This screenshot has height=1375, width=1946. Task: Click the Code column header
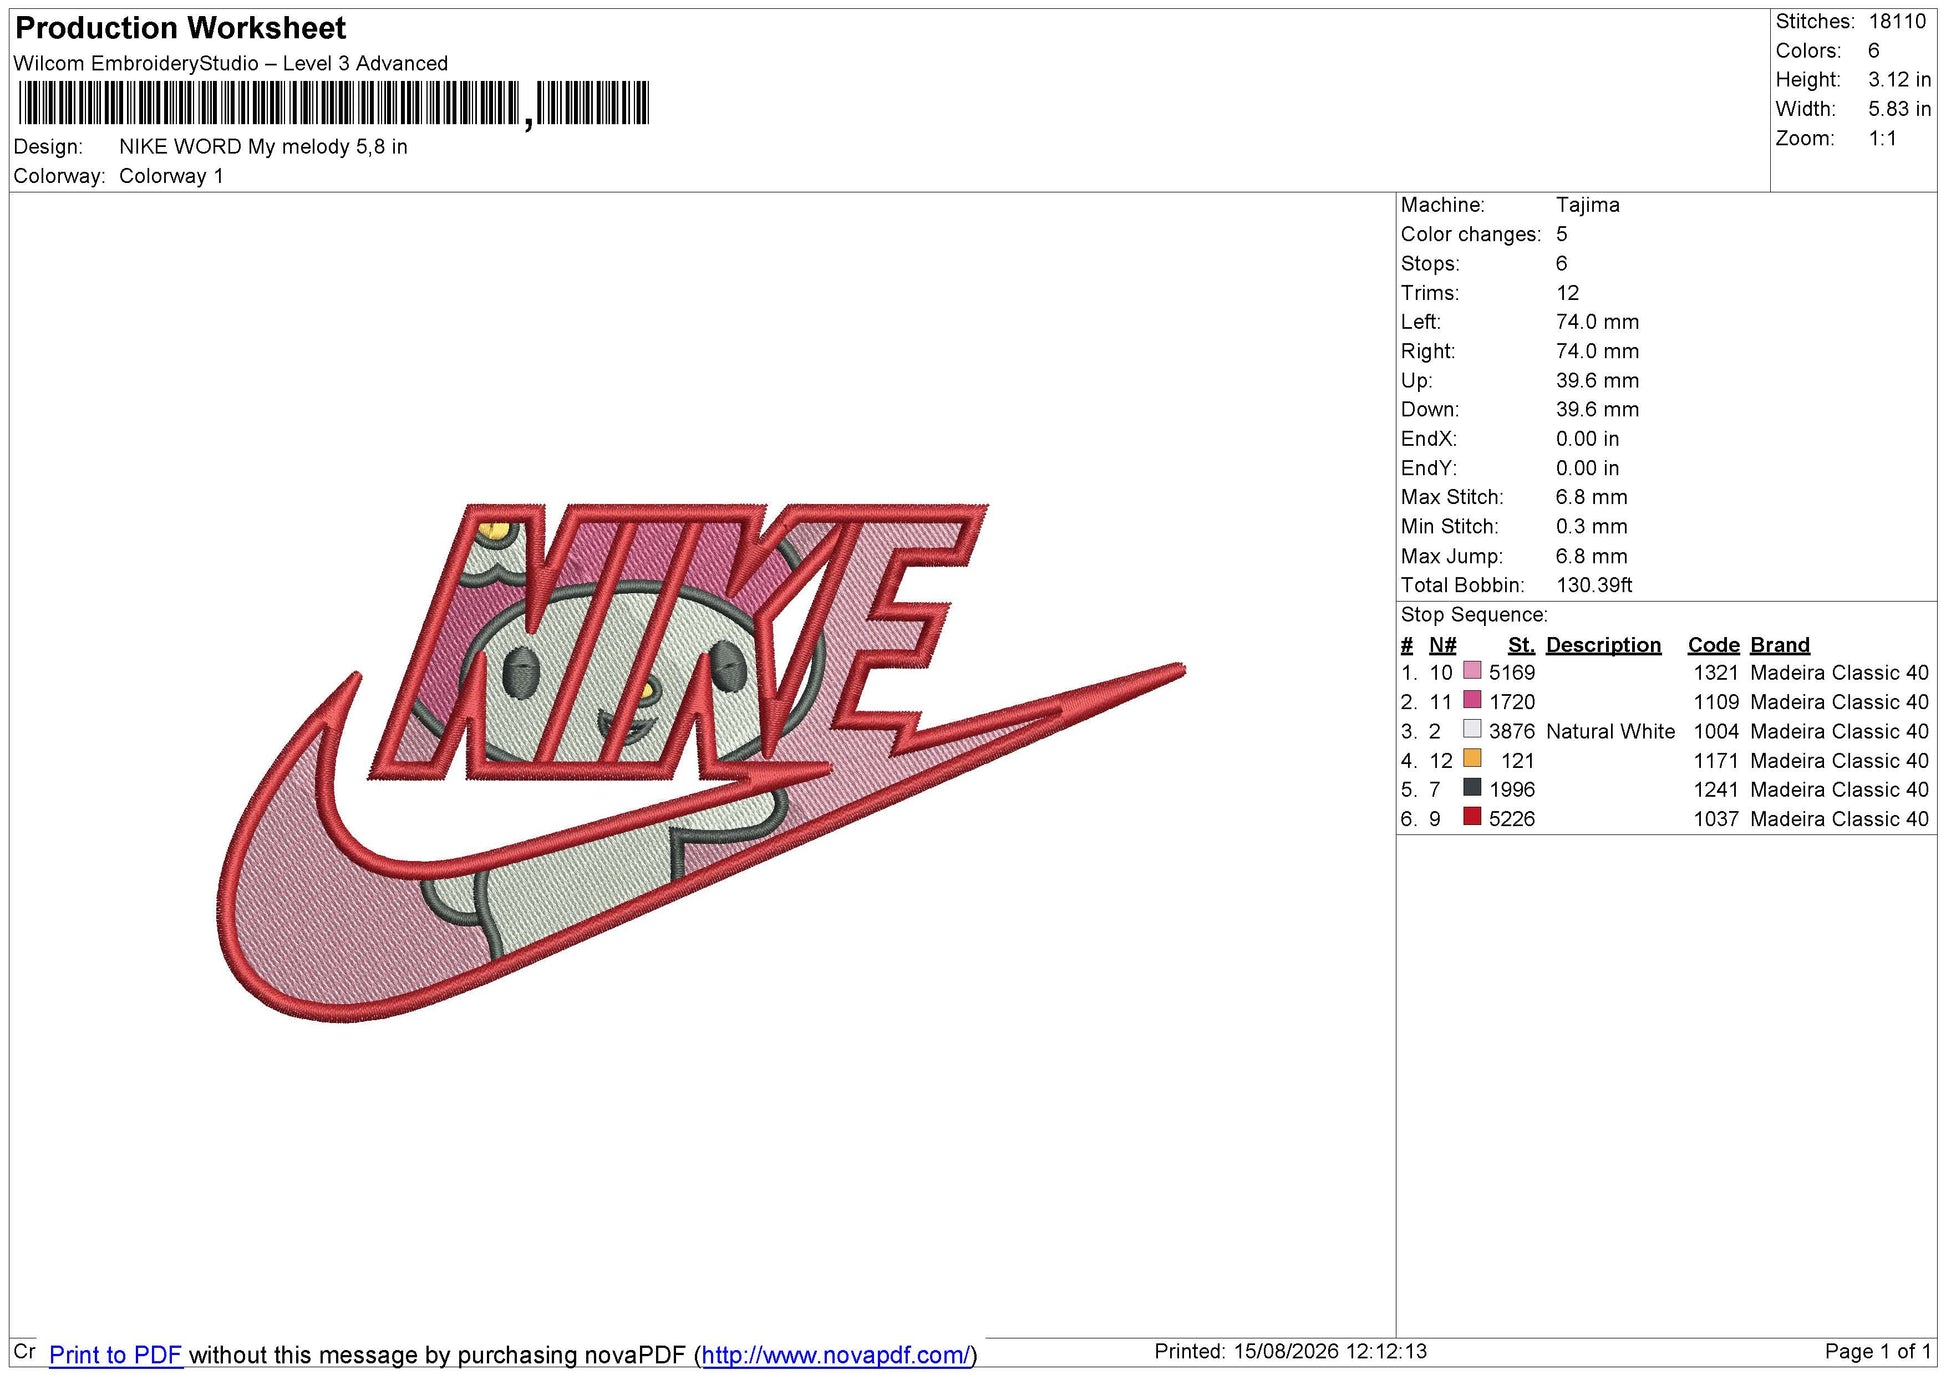(x=1713, y=645)
